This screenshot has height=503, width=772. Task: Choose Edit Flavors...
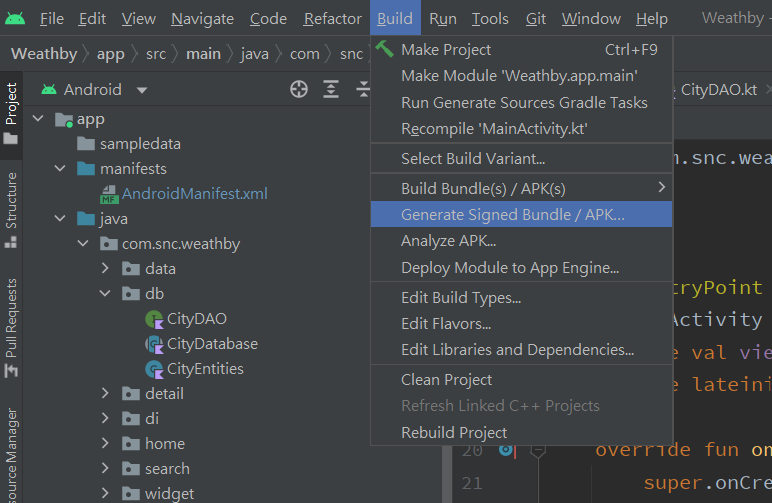[x=521, y=323]
